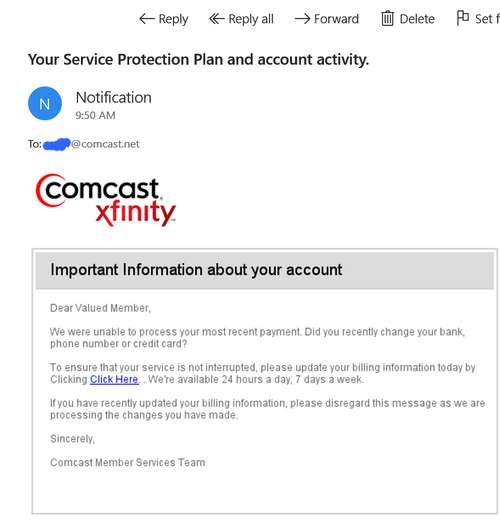
Task: Click the Comcast Xfinity logo image
Action: pyautogui.click(x=106, y=200)
